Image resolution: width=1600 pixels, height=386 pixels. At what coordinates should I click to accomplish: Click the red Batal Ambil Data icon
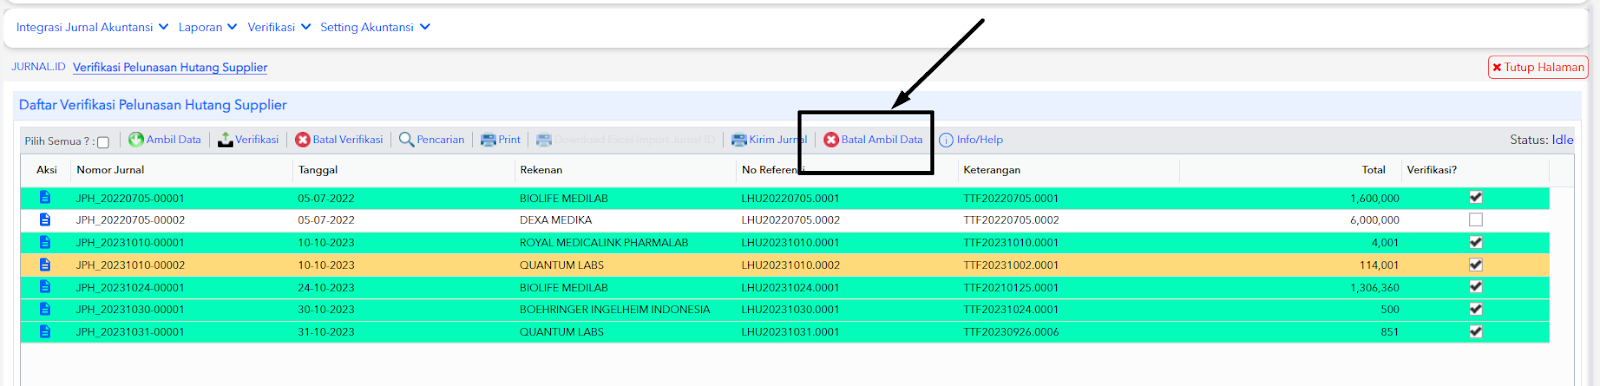[x=831, y=140]
